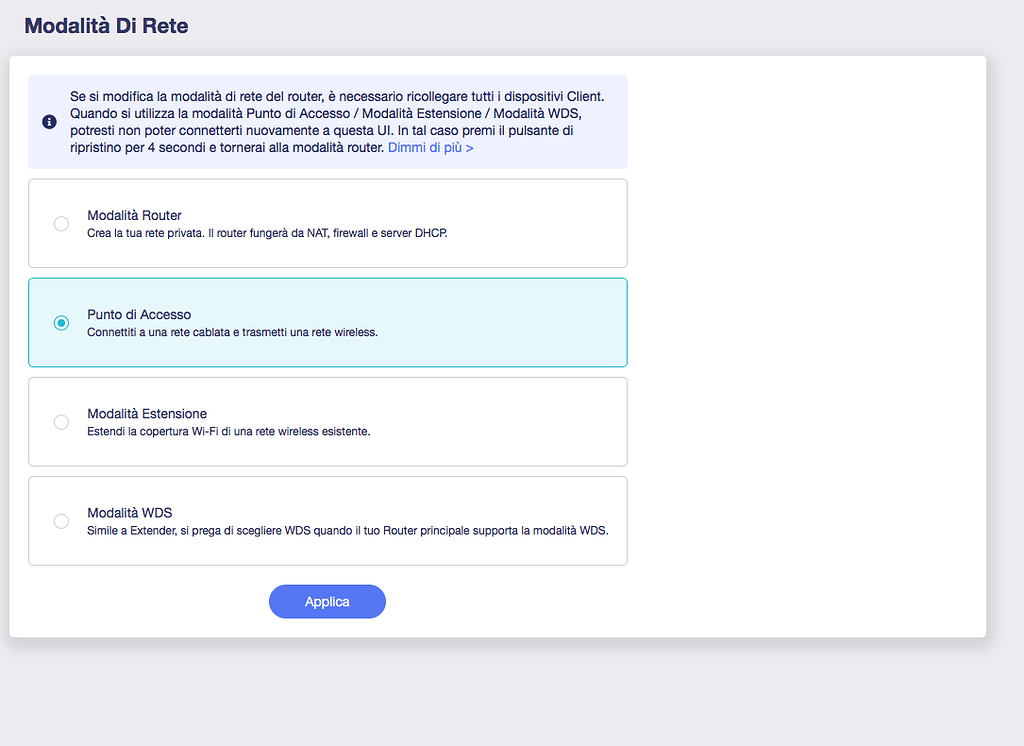The width and height of the screenshot is (1024, 746).
Task: Enable the Modalità WDS radio button
Action: click(61, 521)
